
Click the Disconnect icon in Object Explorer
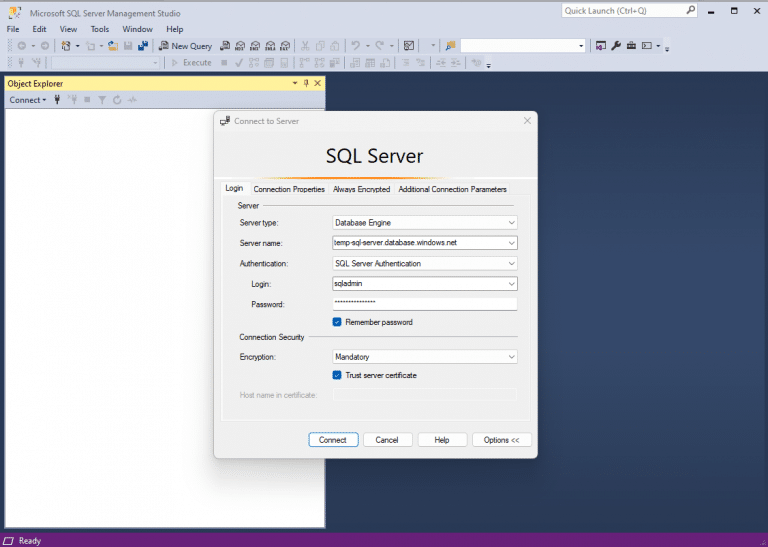(x=72, y=100)
